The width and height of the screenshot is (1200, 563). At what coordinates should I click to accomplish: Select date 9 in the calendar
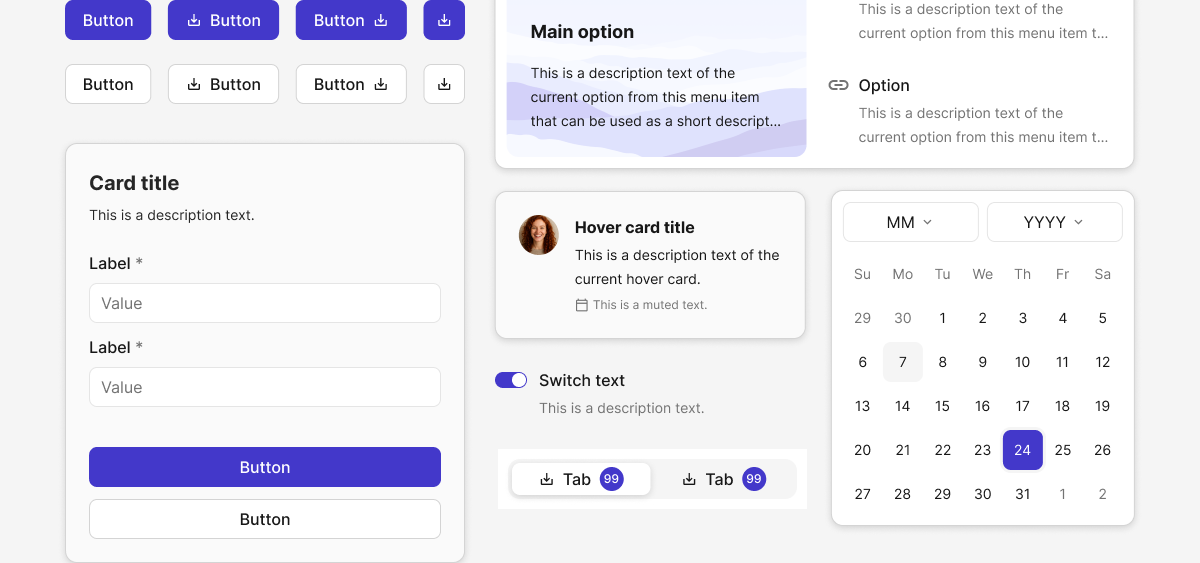point(983,362)
